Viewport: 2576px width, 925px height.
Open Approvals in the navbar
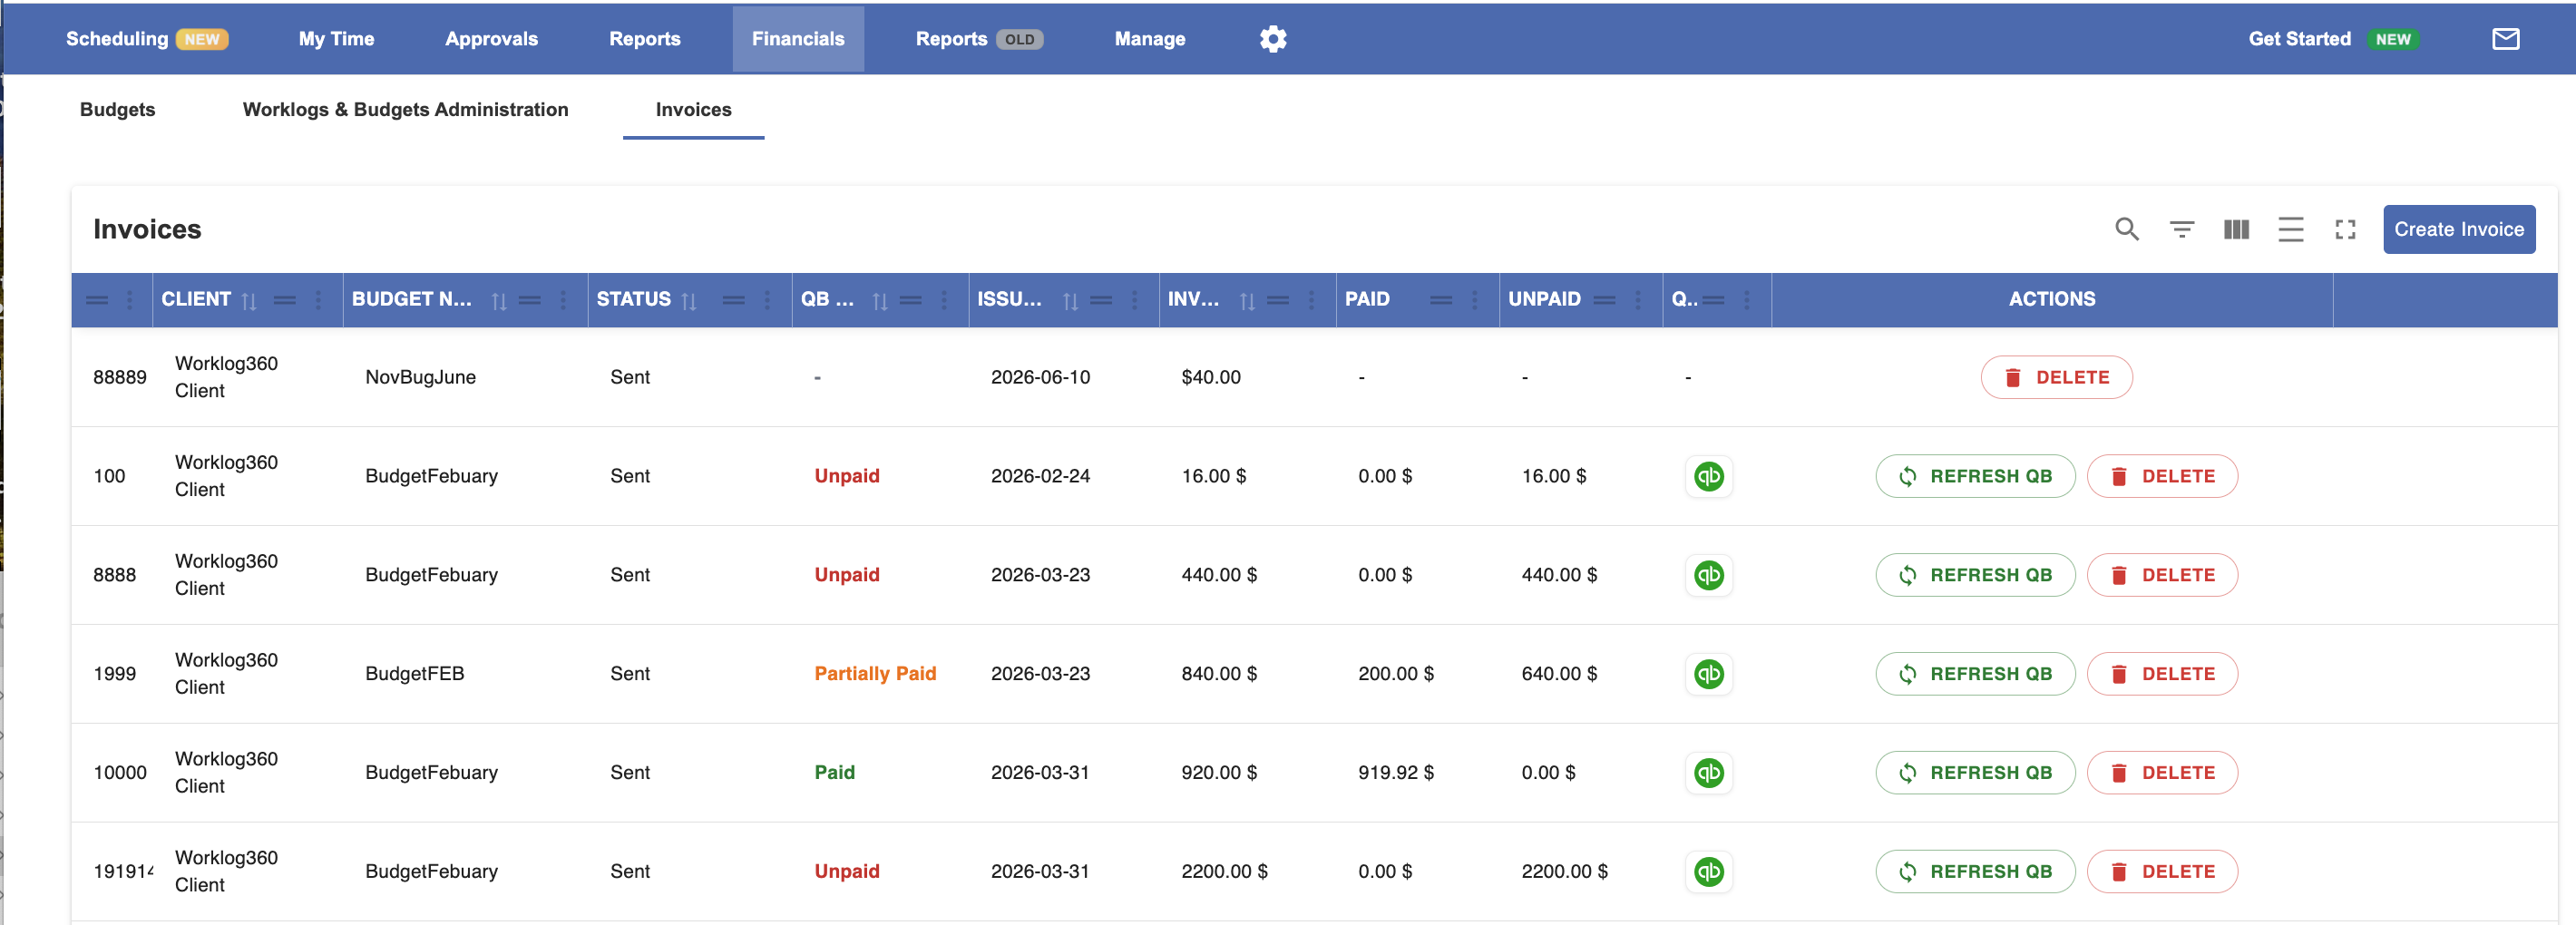pyautogui.click(x=491, y=39)
